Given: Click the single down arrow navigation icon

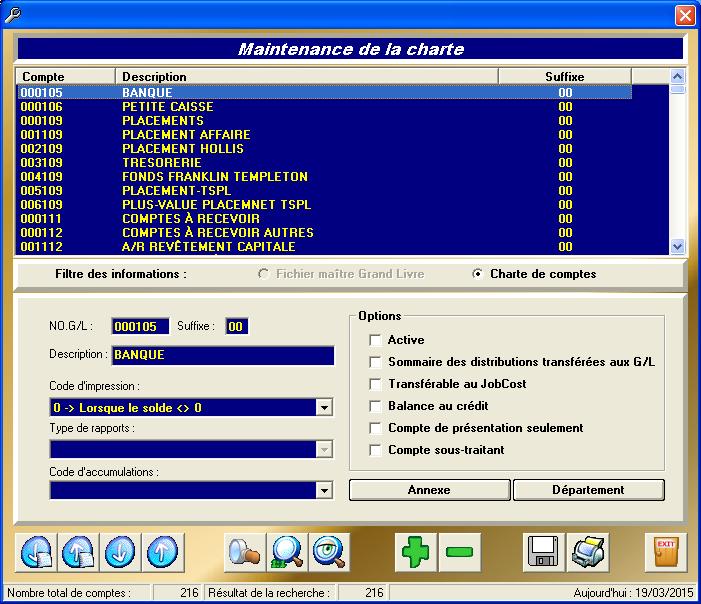Looking at the screenshot, I should 119,551.
